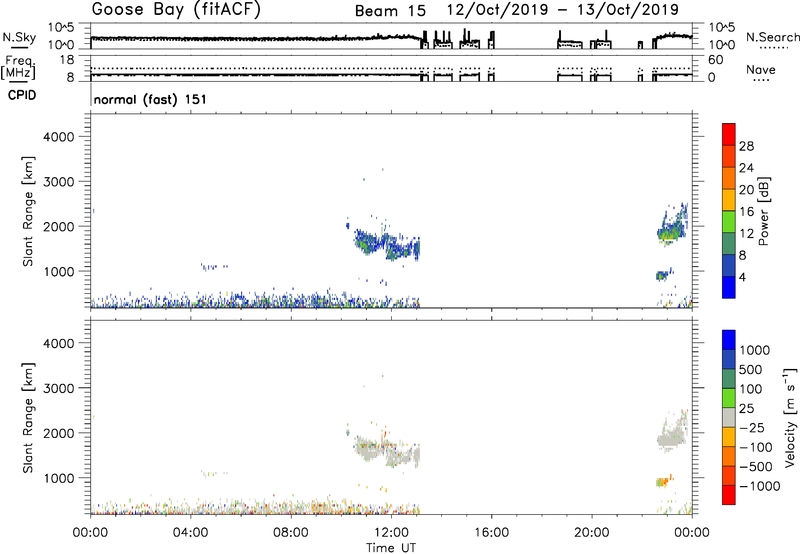The width and height of the screenshot is (800, 554).
Task: Click the '10^5' label near N.Search
Action: (x=722, y=28)
